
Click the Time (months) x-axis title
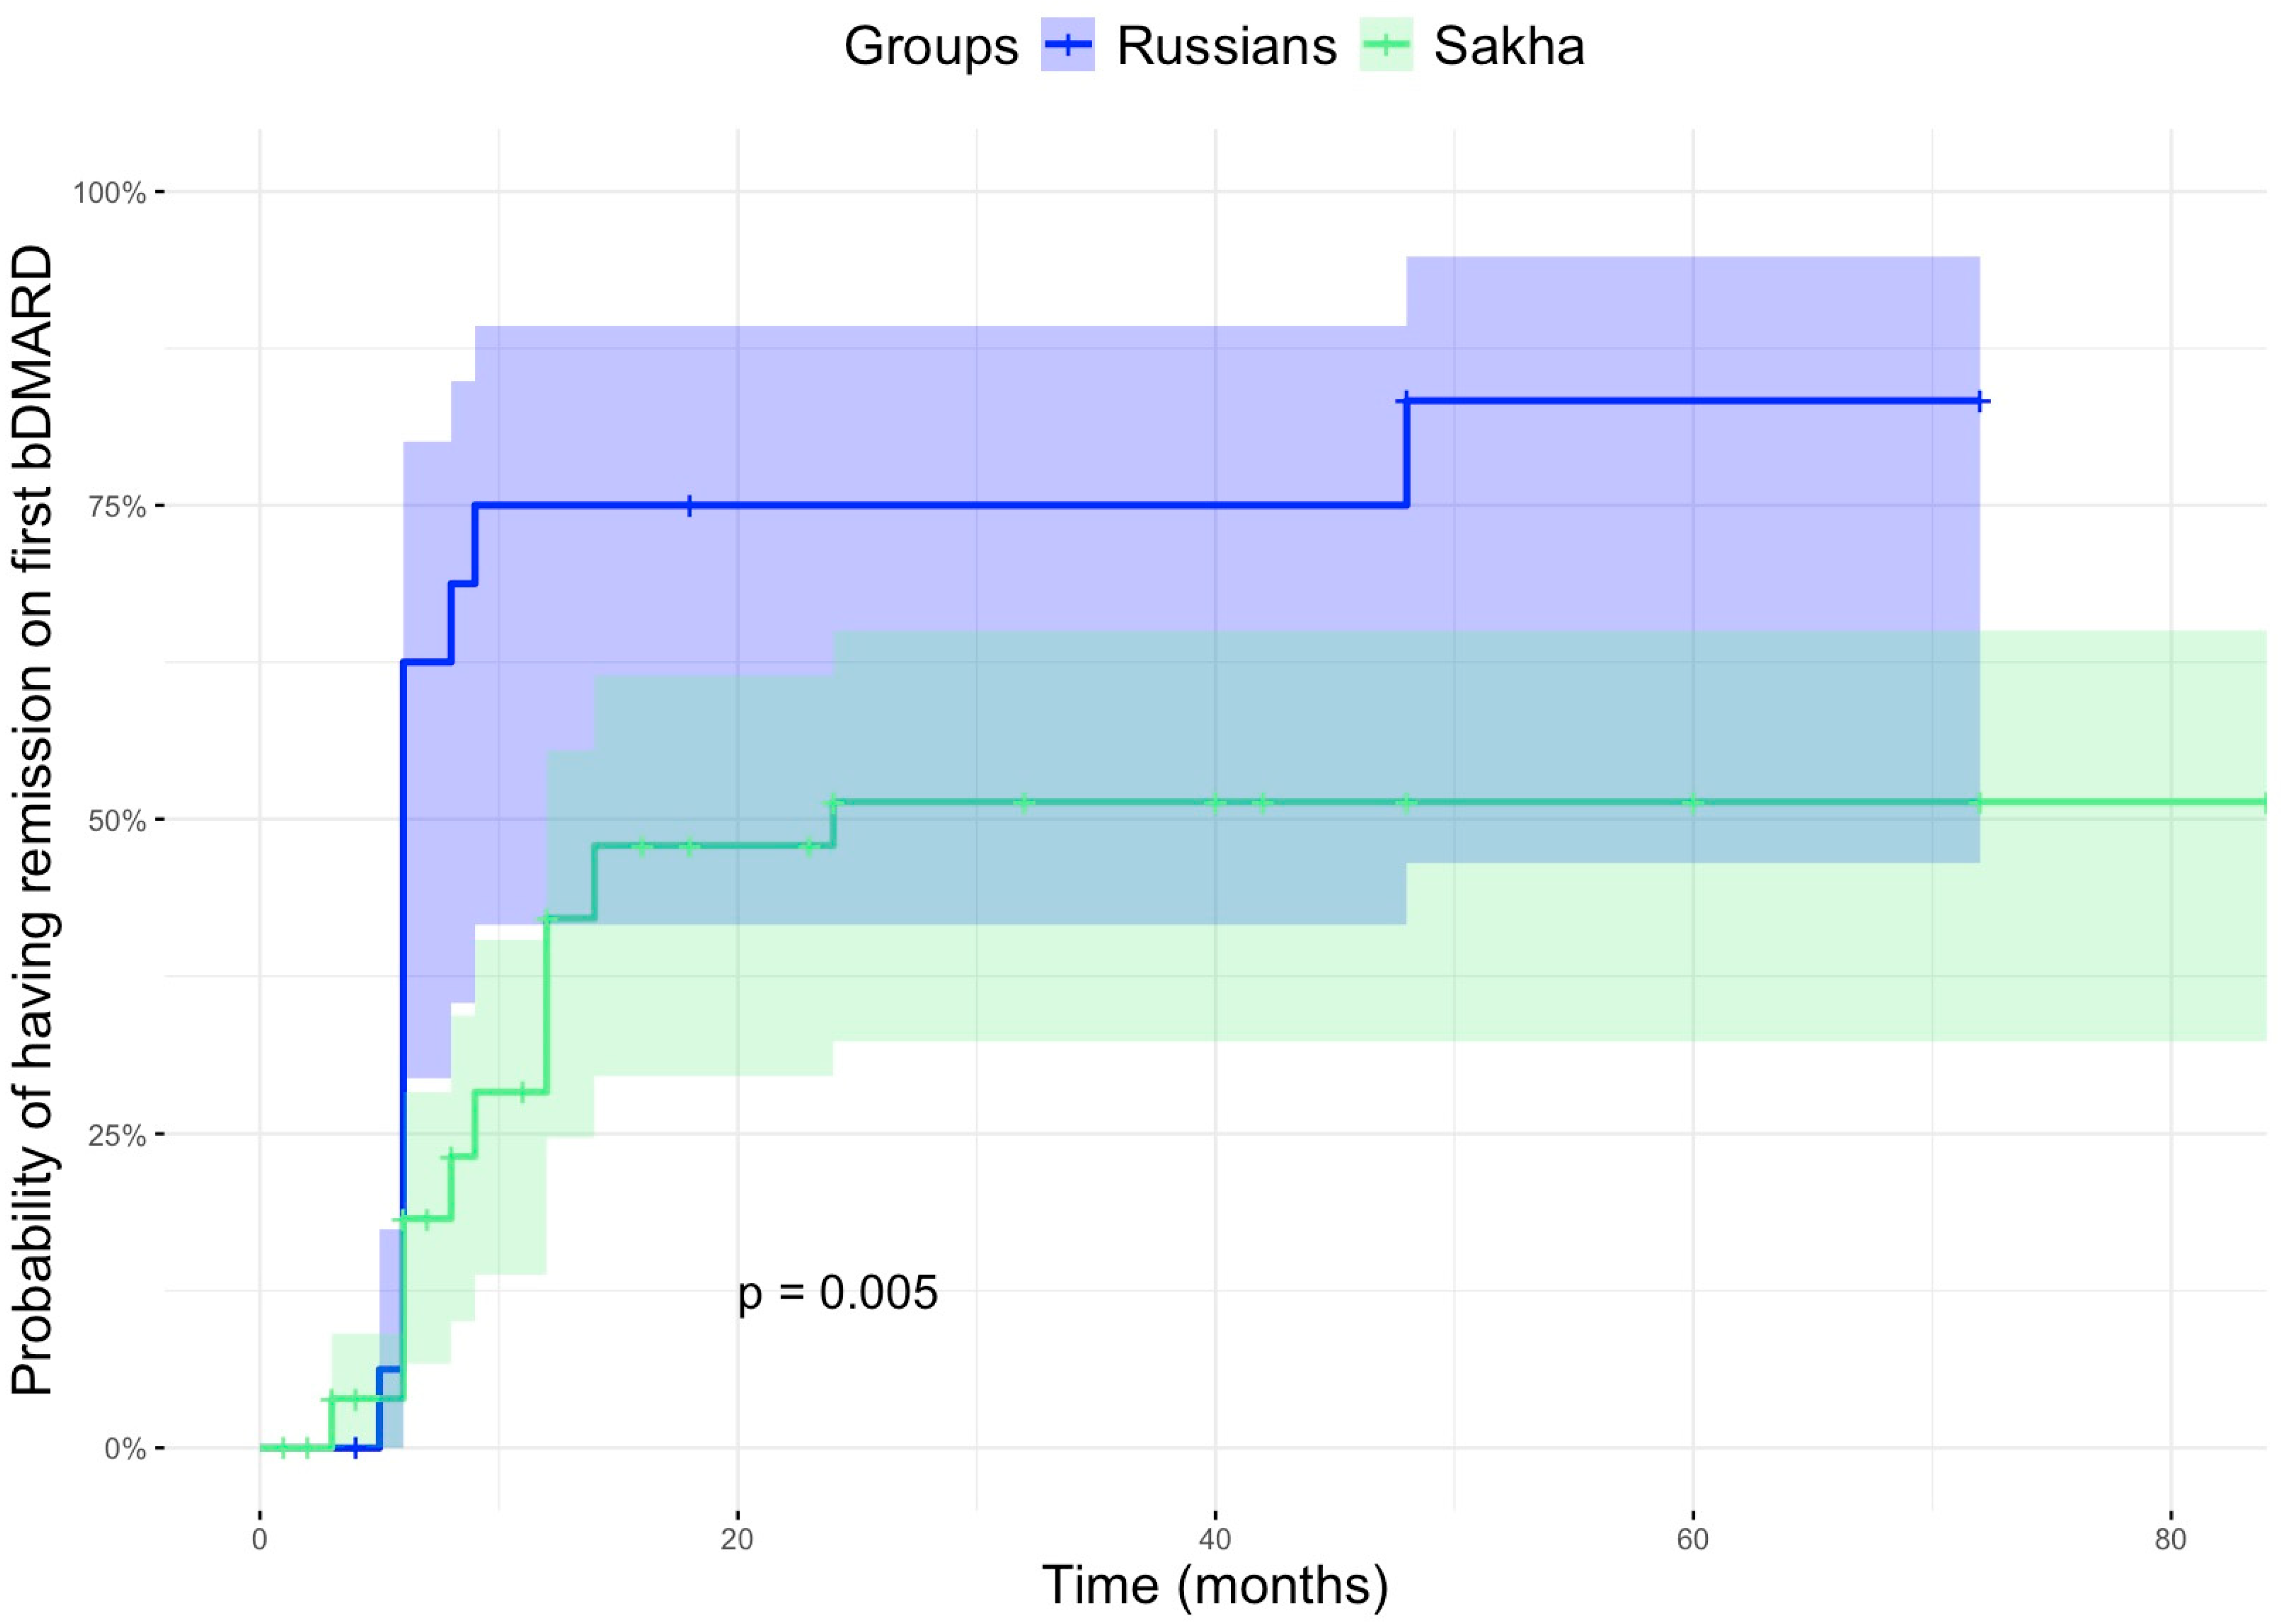[1215, 1585]
